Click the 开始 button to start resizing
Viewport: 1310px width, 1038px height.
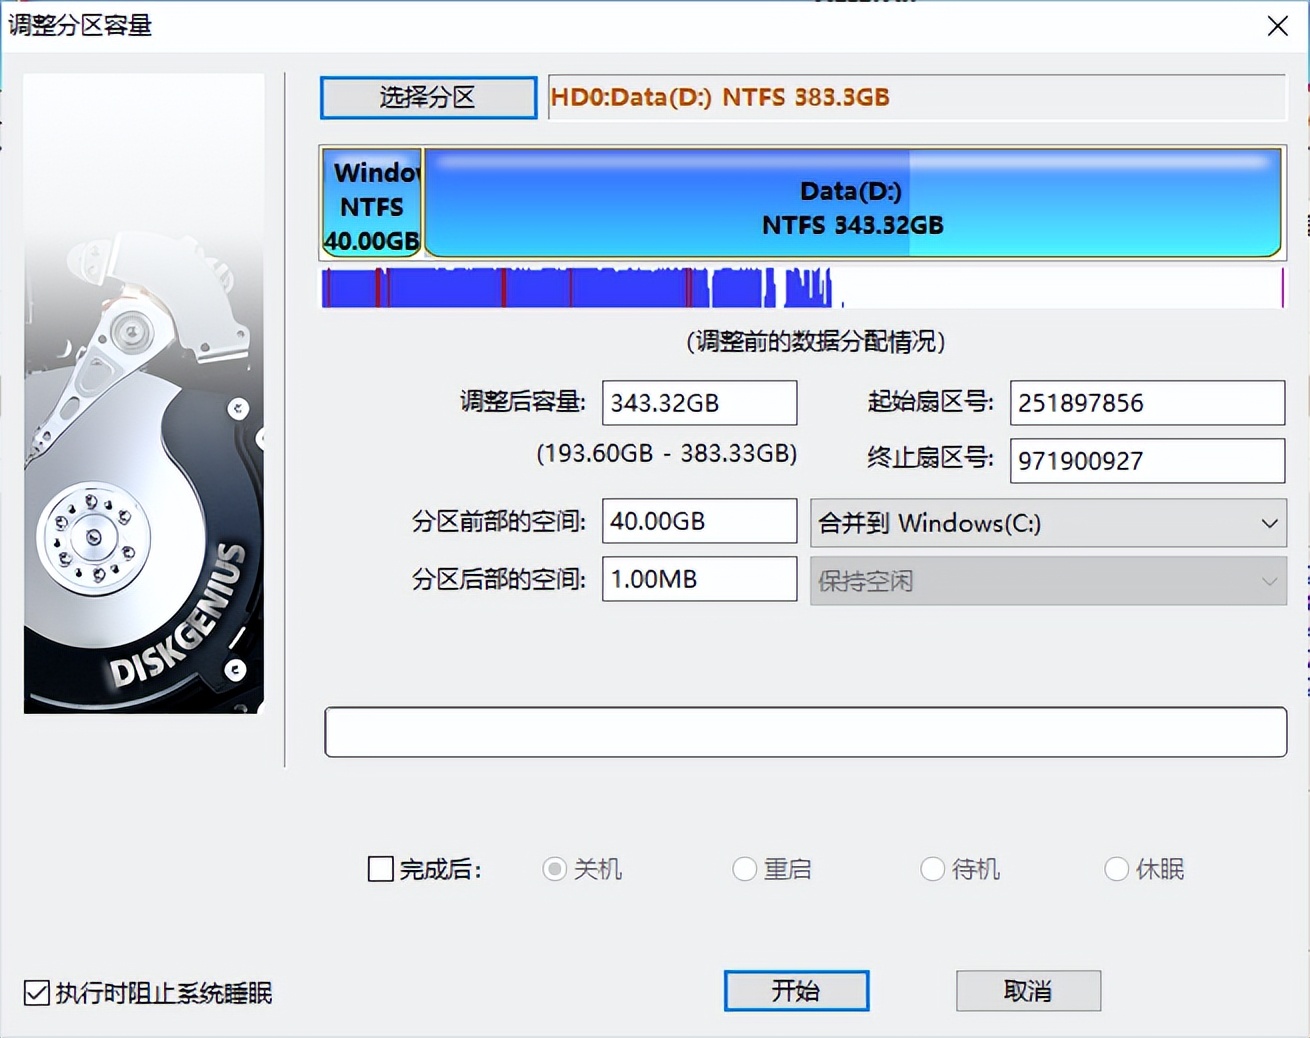click(796, 991)
